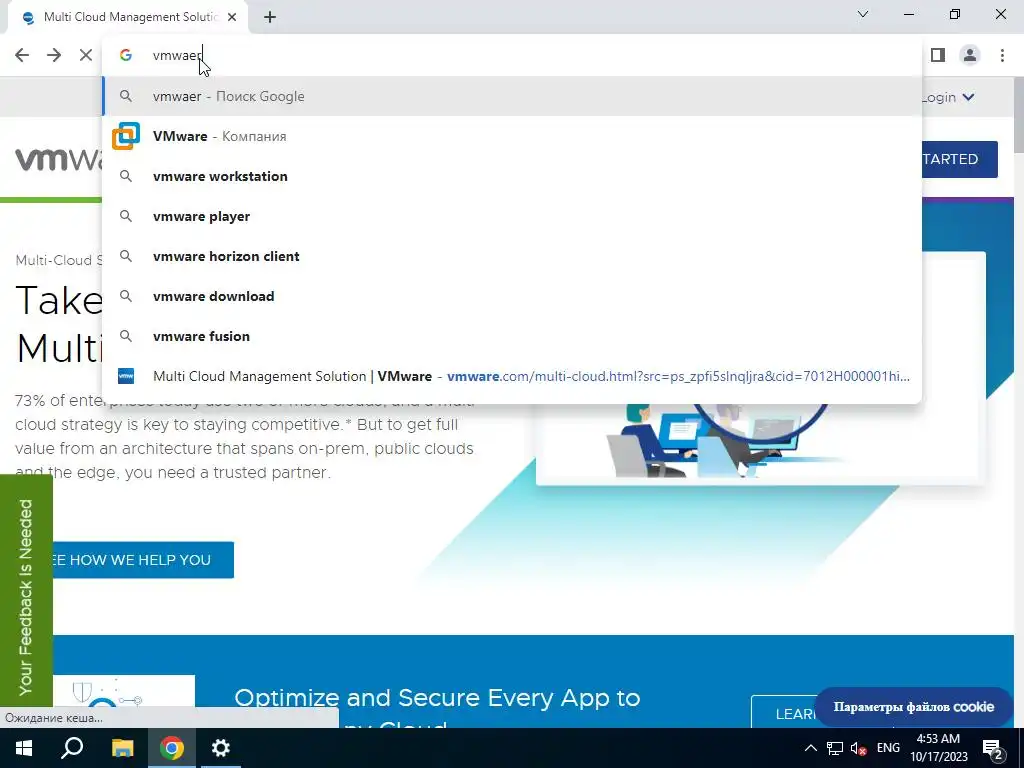Image resolution: width=1024 pixels, height=768 pixels.
Task: Click the Google G icon in address bar
Action: click(126, 56)
